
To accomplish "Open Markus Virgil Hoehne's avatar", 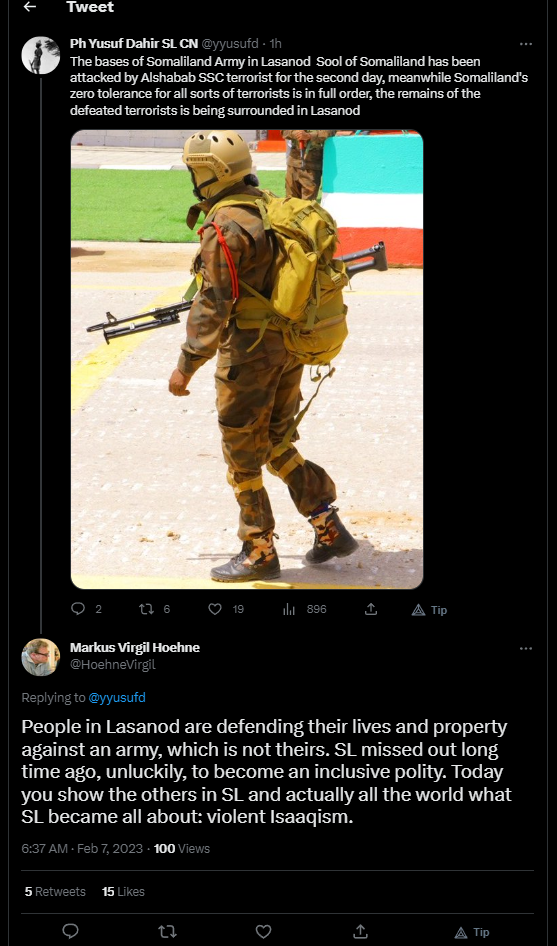I will [x=40, y=657].
